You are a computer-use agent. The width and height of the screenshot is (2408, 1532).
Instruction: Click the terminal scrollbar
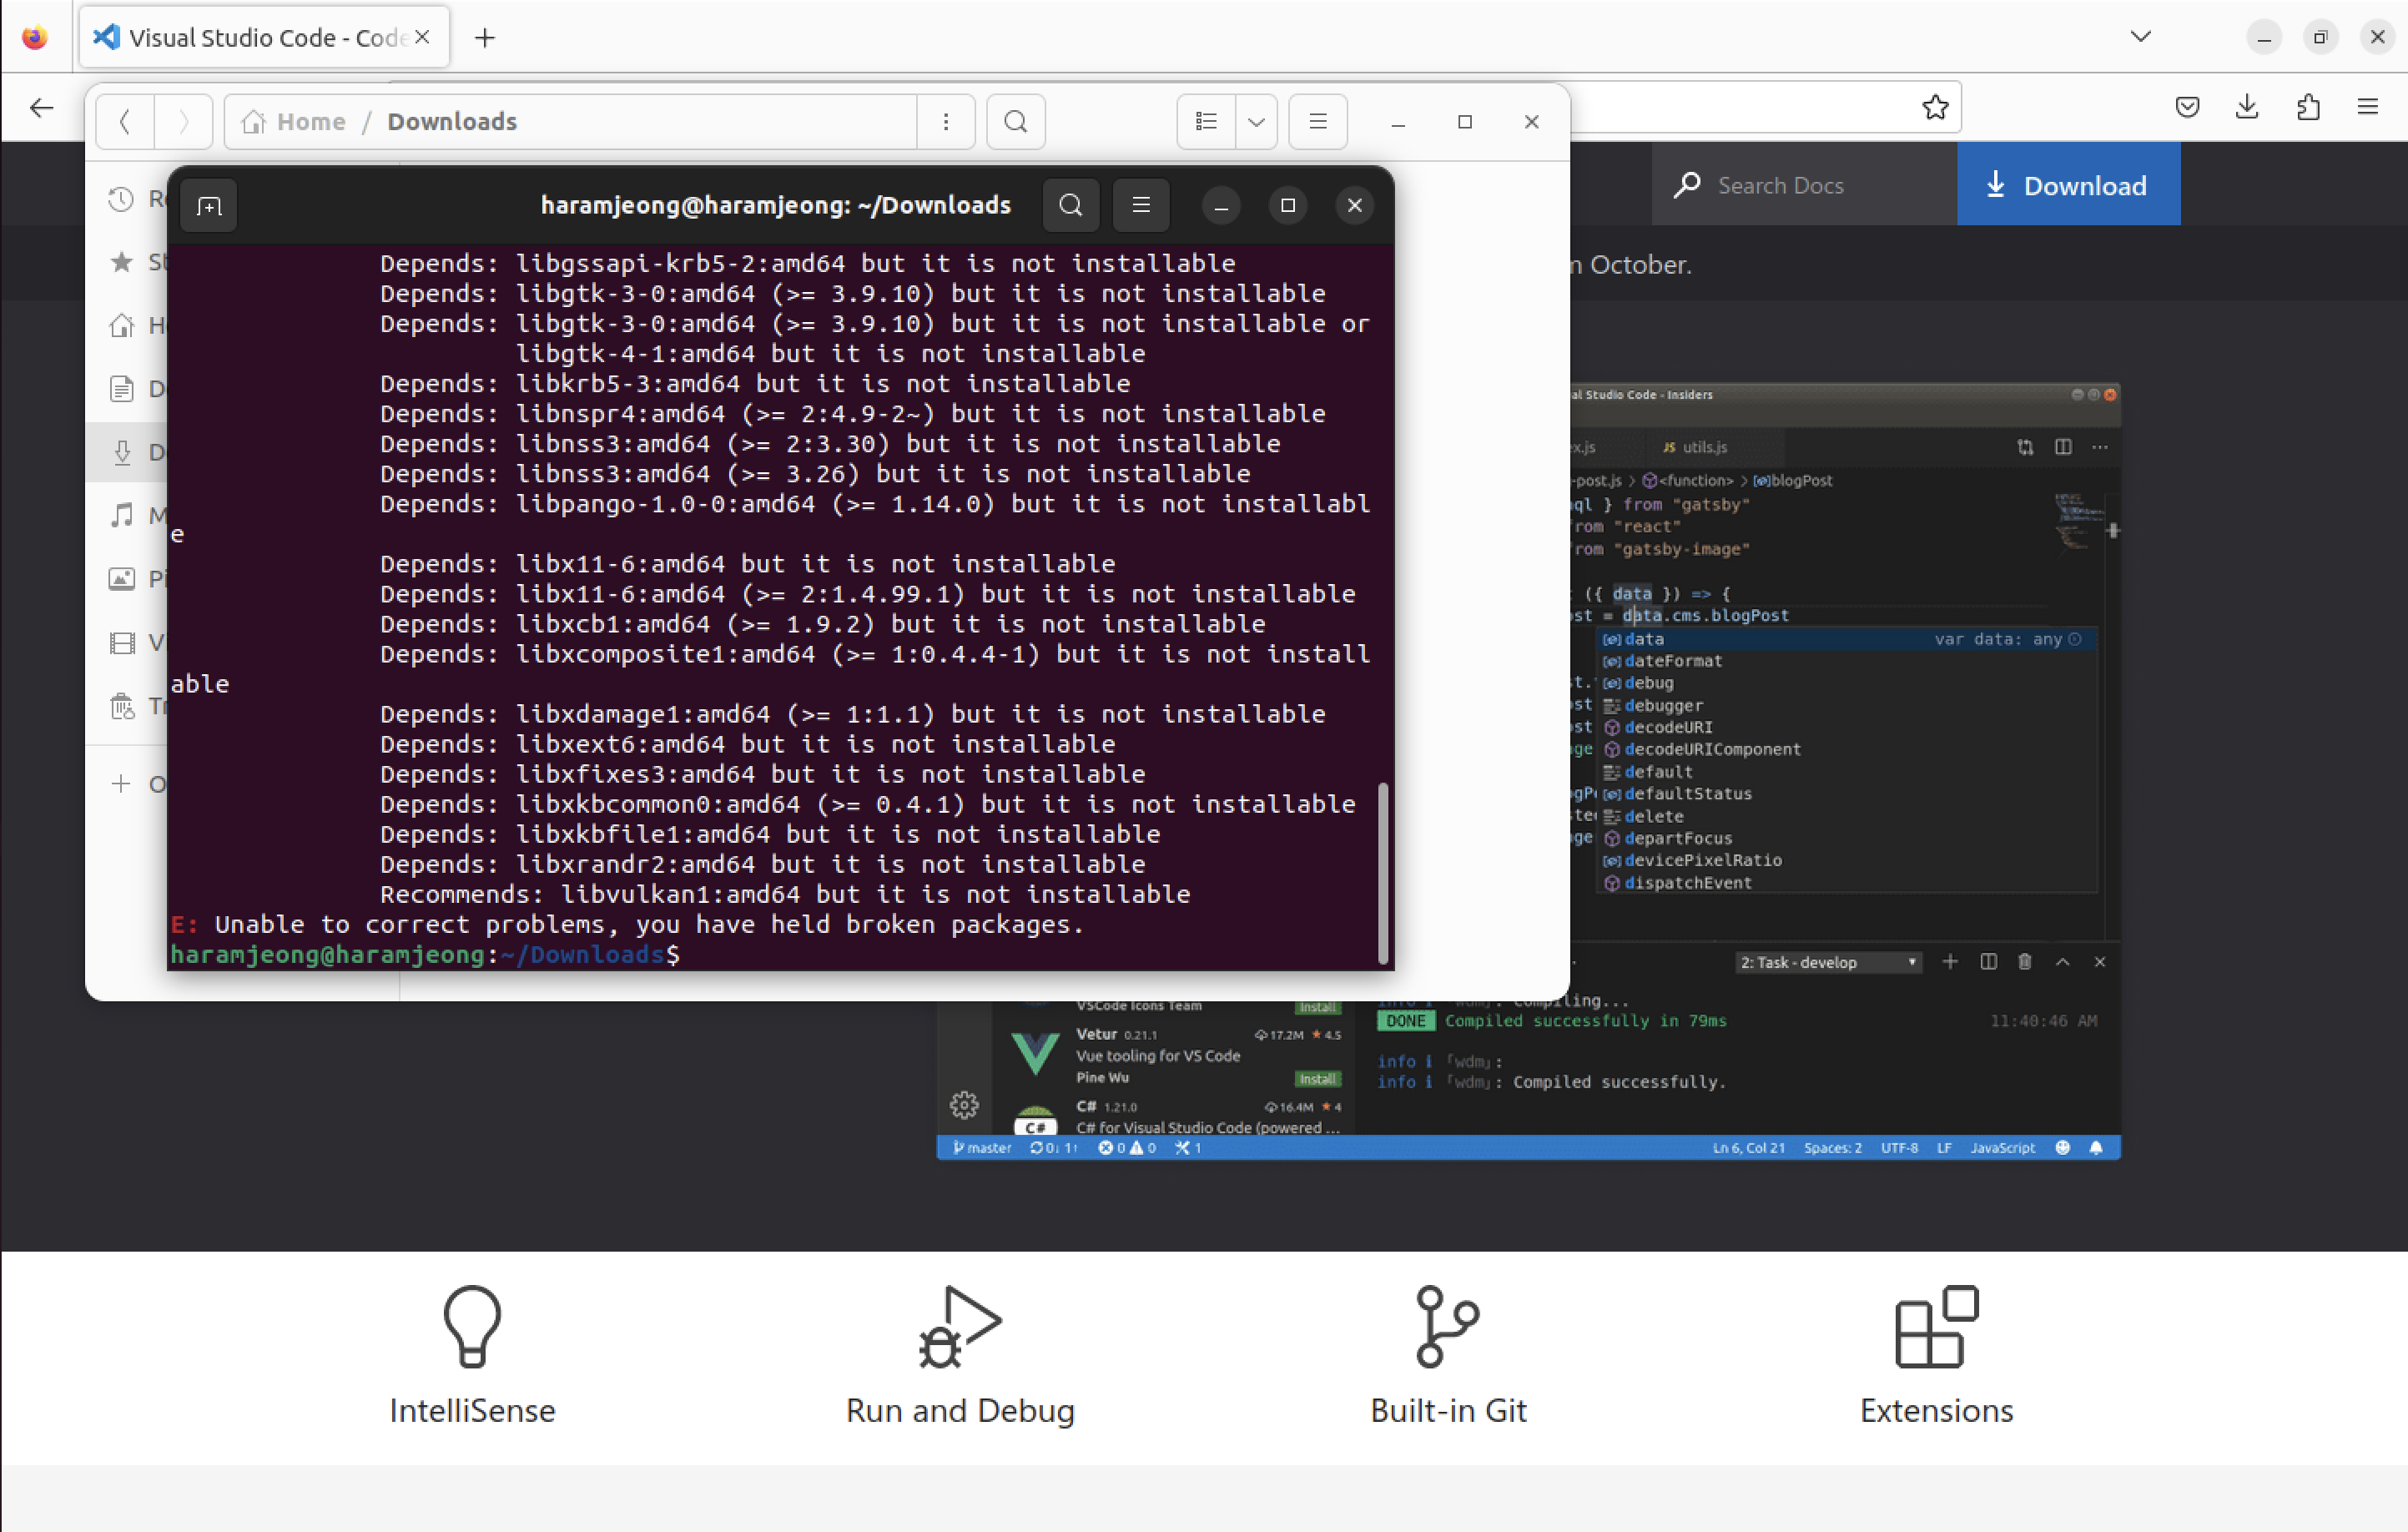1384,873
